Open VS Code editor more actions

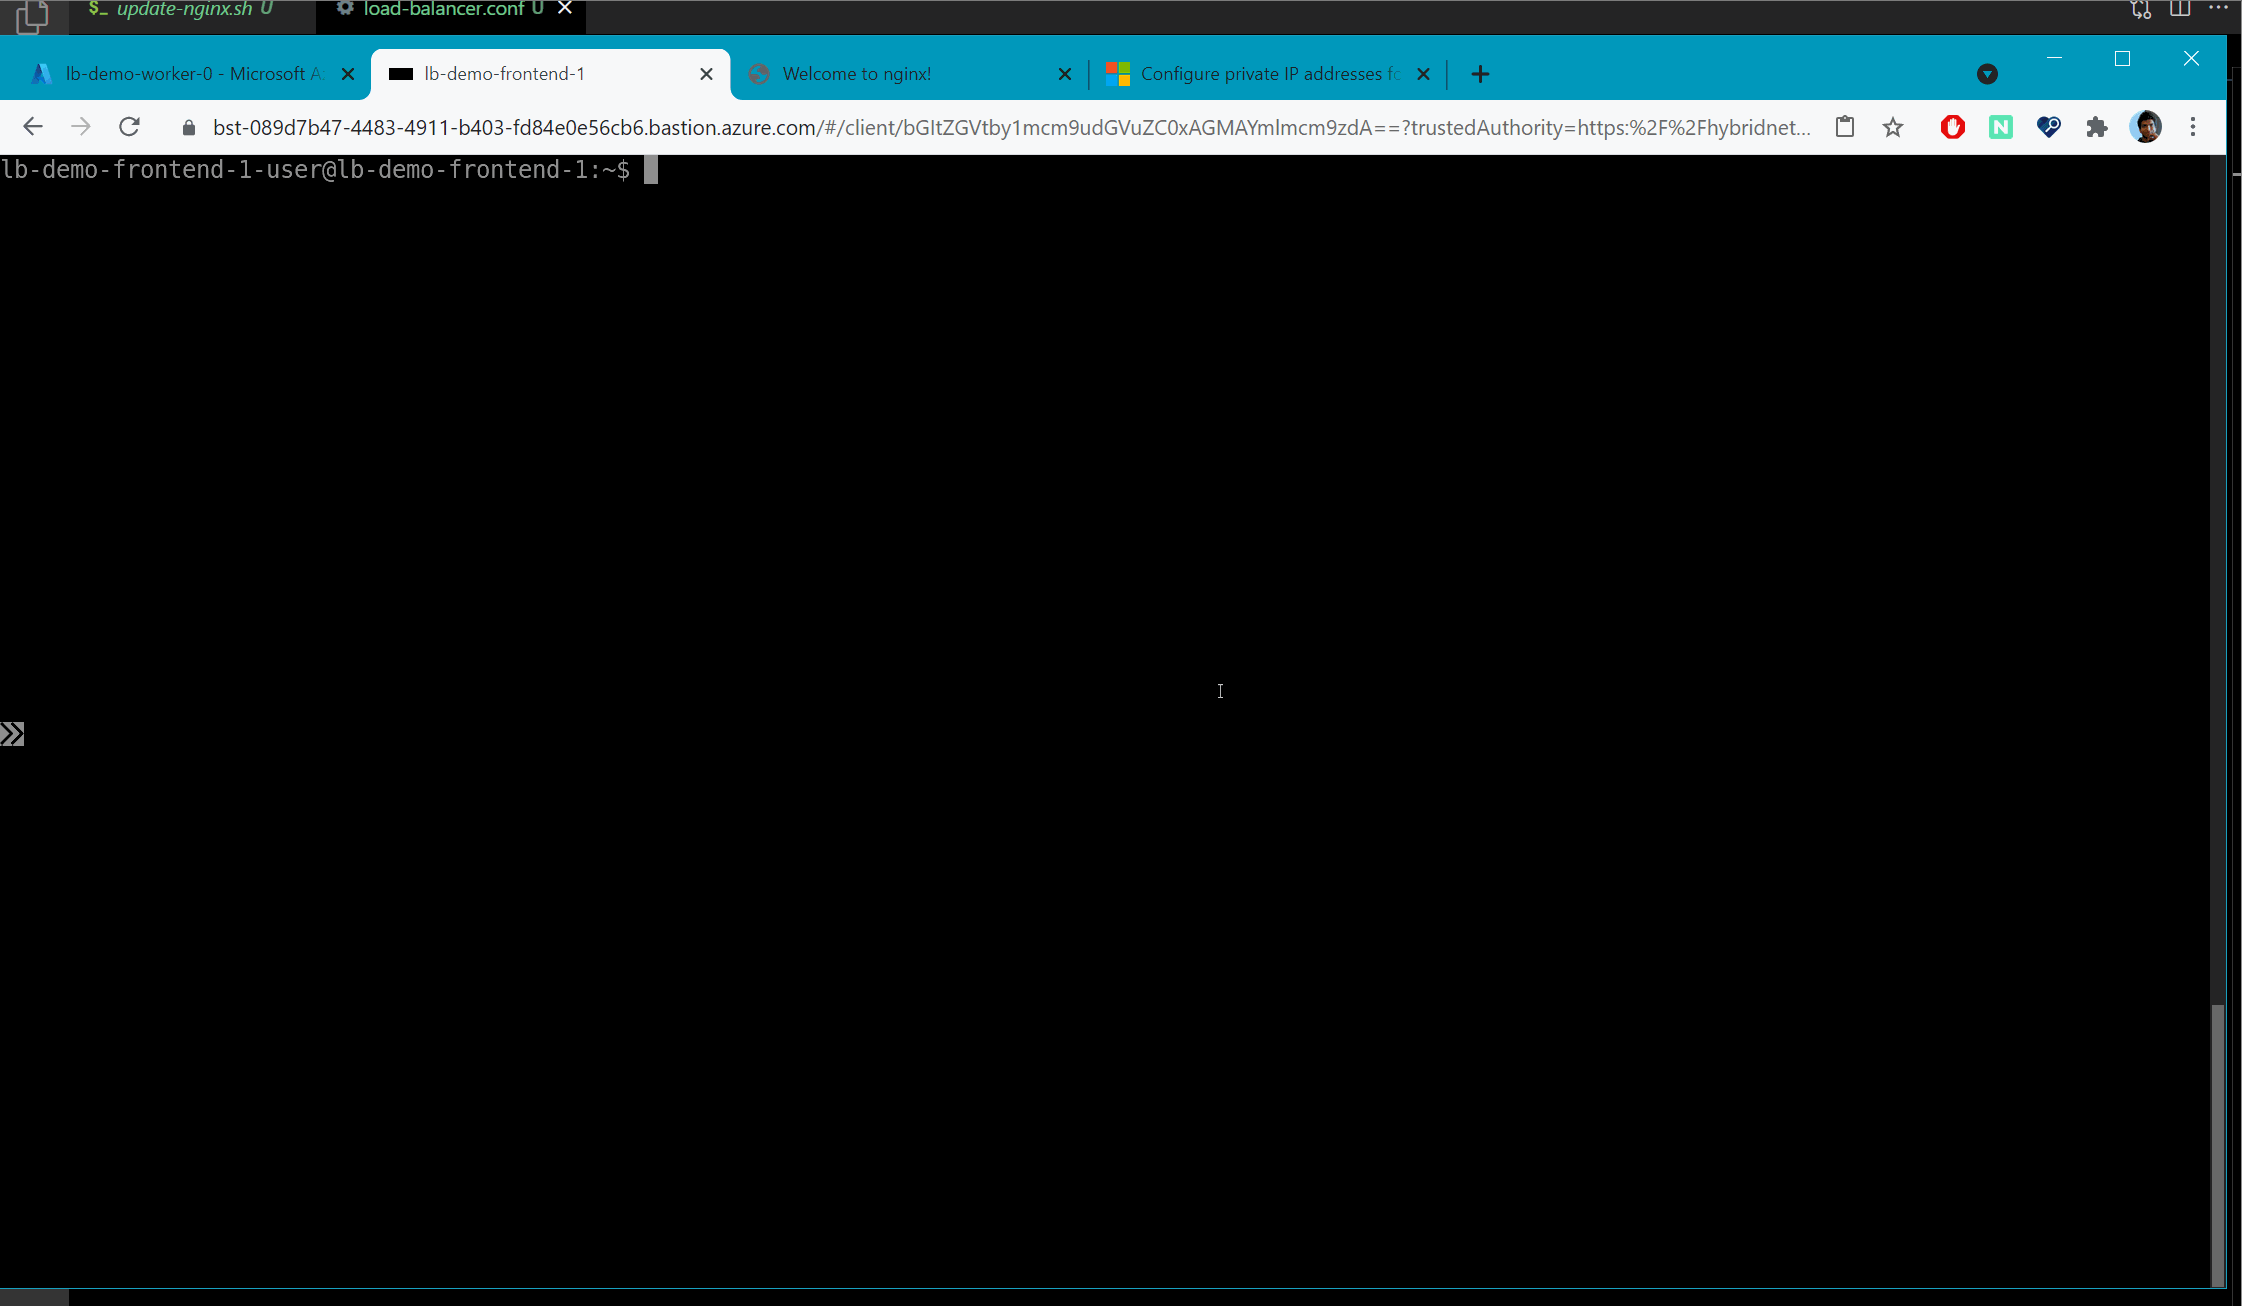pos(2218,9)
